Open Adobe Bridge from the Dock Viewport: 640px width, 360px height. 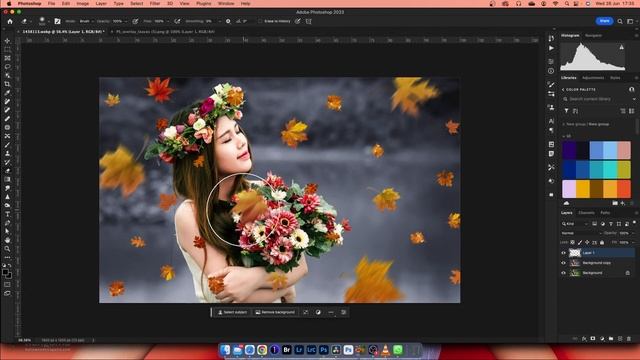point(287,350)
